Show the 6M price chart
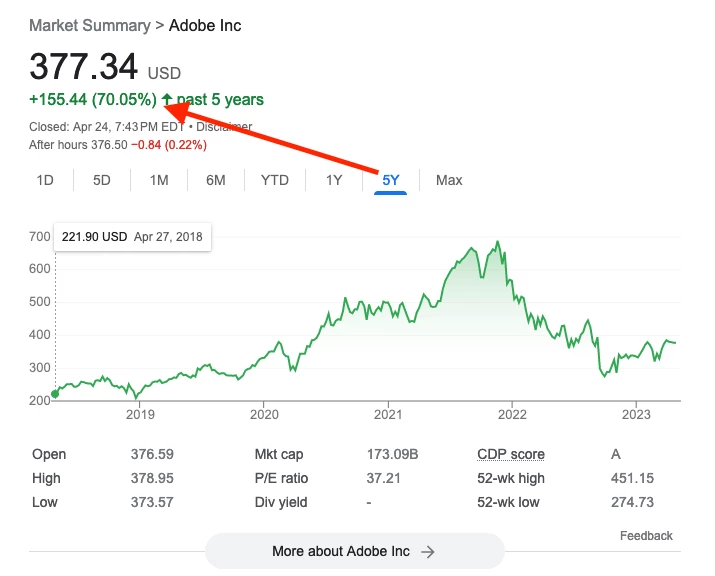The width and height of the screenshot is (715, 576). (x=216, y=180)
